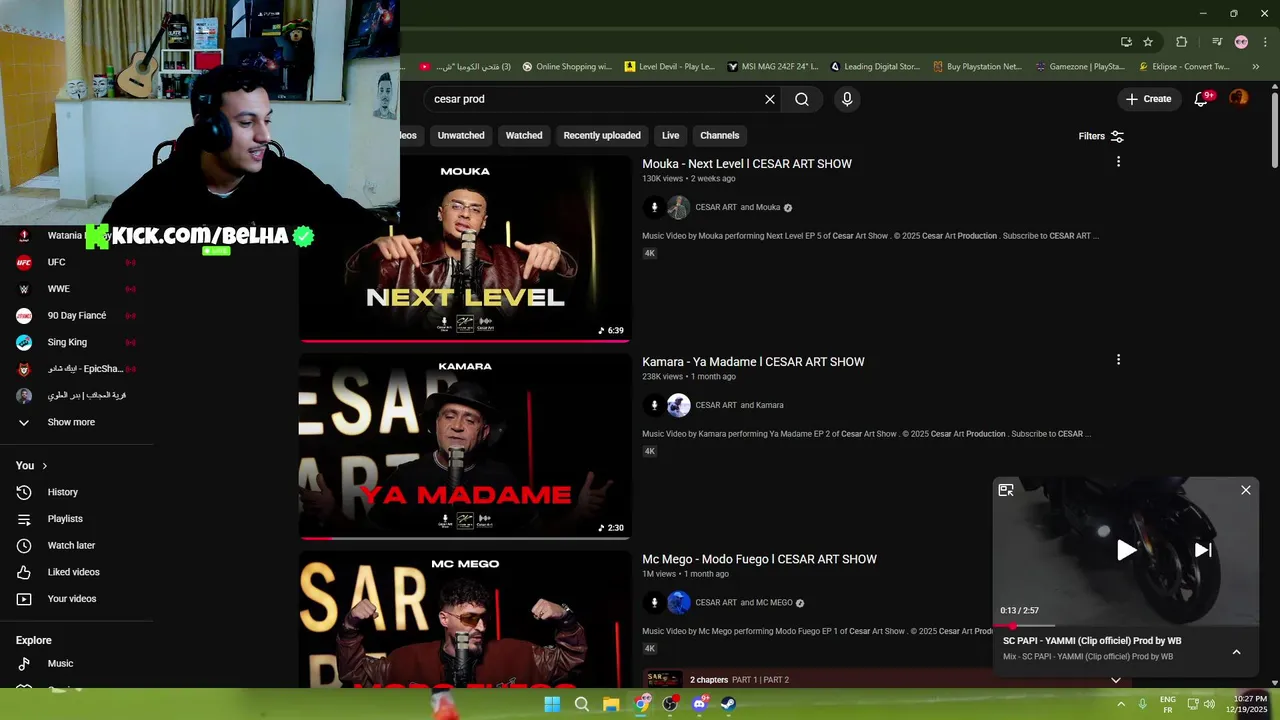Filter results by Unwatched chip
The height and width of the screenshot is (720, 1280).
[461, 136]
